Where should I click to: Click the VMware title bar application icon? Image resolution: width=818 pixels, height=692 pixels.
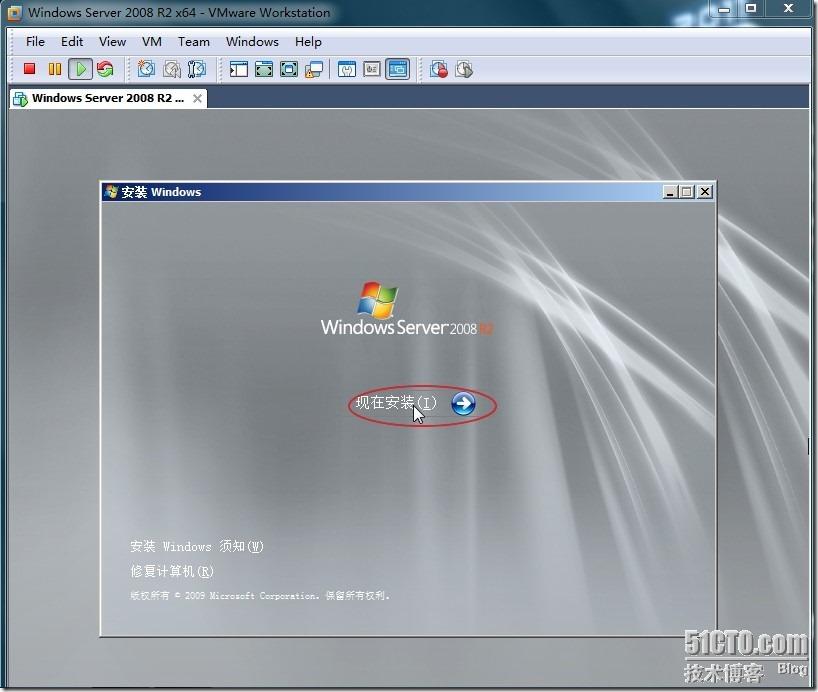(x=14, y=13)
